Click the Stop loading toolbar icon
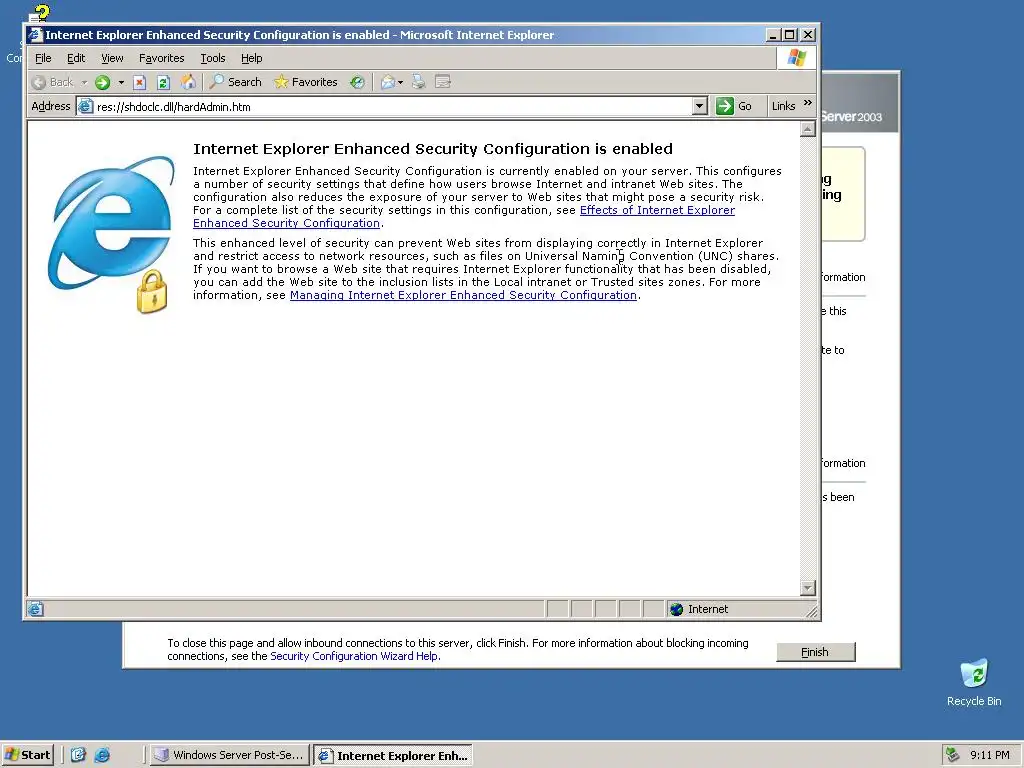Screen dimensions: 1024x768 click(139, 82)
